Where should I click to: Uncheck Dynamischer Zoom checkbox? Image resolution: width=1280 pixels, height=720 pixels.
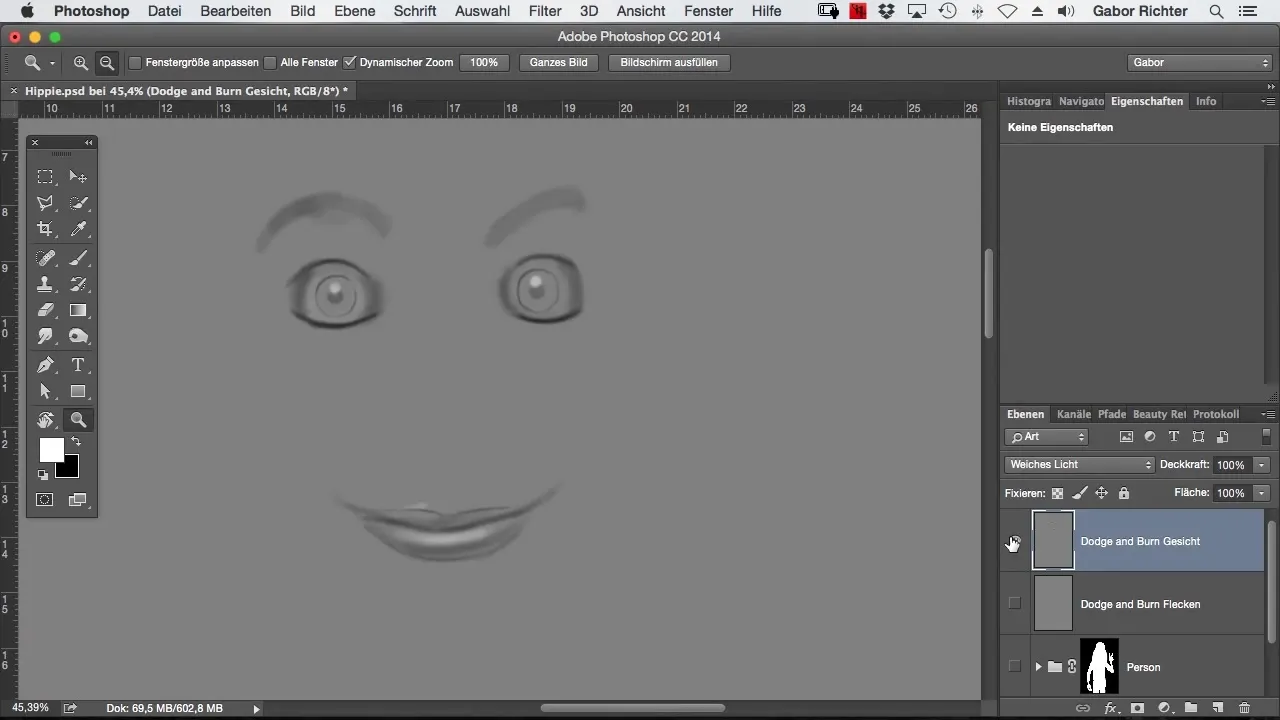point(349,62)
